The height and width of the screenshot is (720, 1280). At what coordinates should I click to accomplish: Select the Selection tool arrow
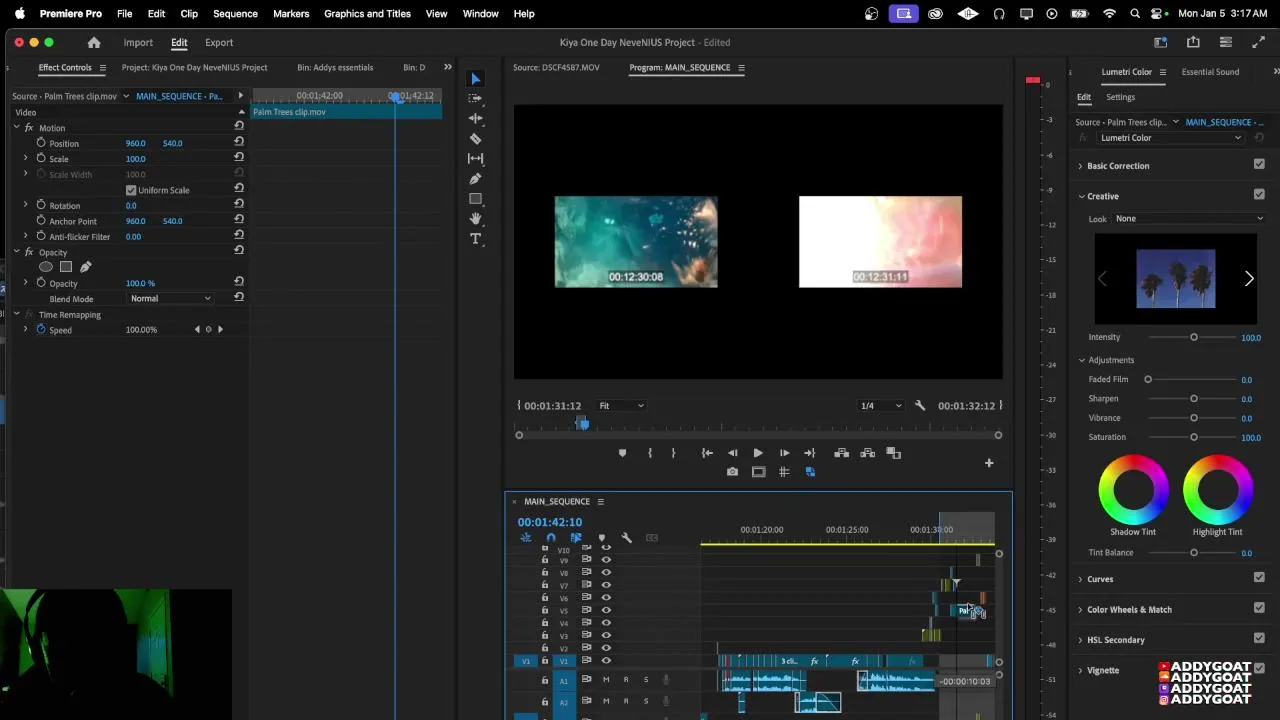[476, 79]
